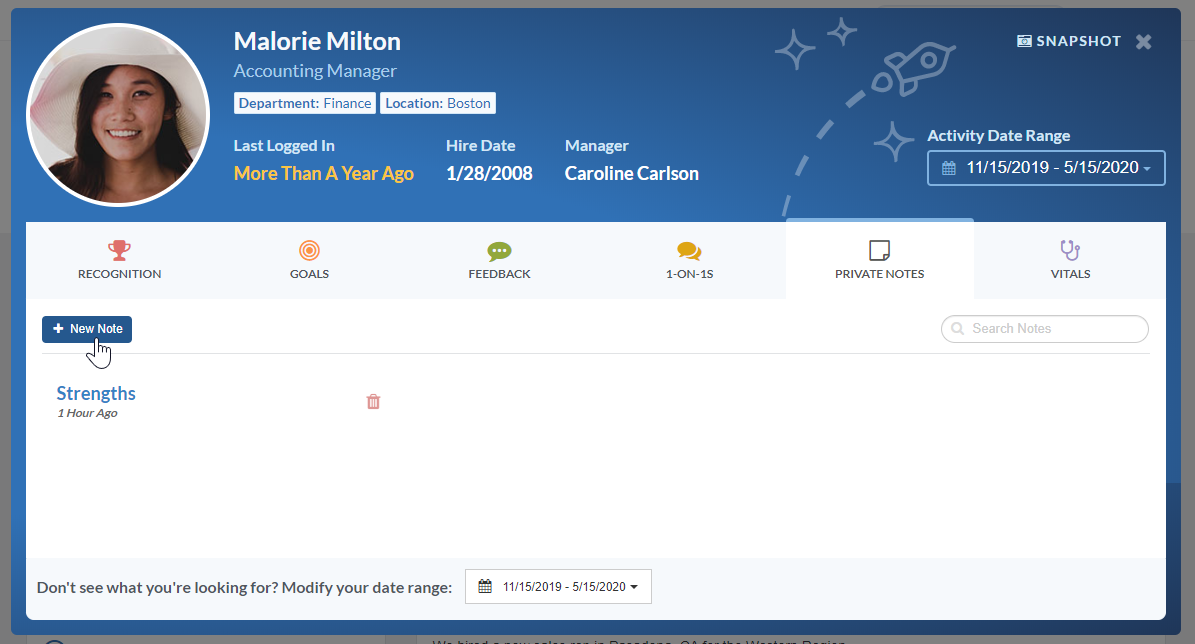Open the Strengths note
This screenshot has height=644, width=1195.
pyautogui.click(x=95, y=393)
